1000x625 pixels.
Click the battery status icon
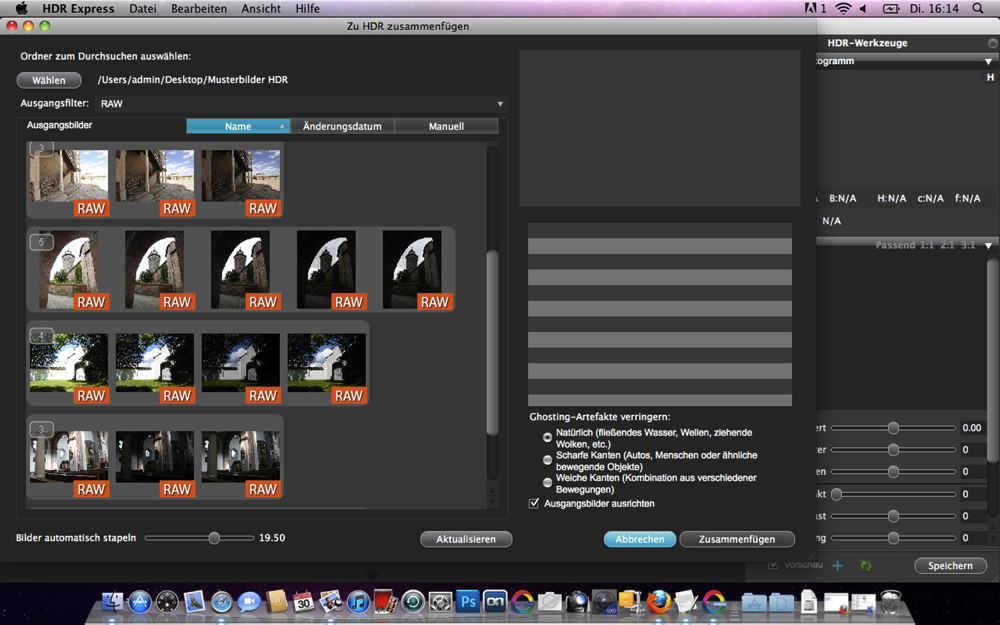tap(890, 8)
